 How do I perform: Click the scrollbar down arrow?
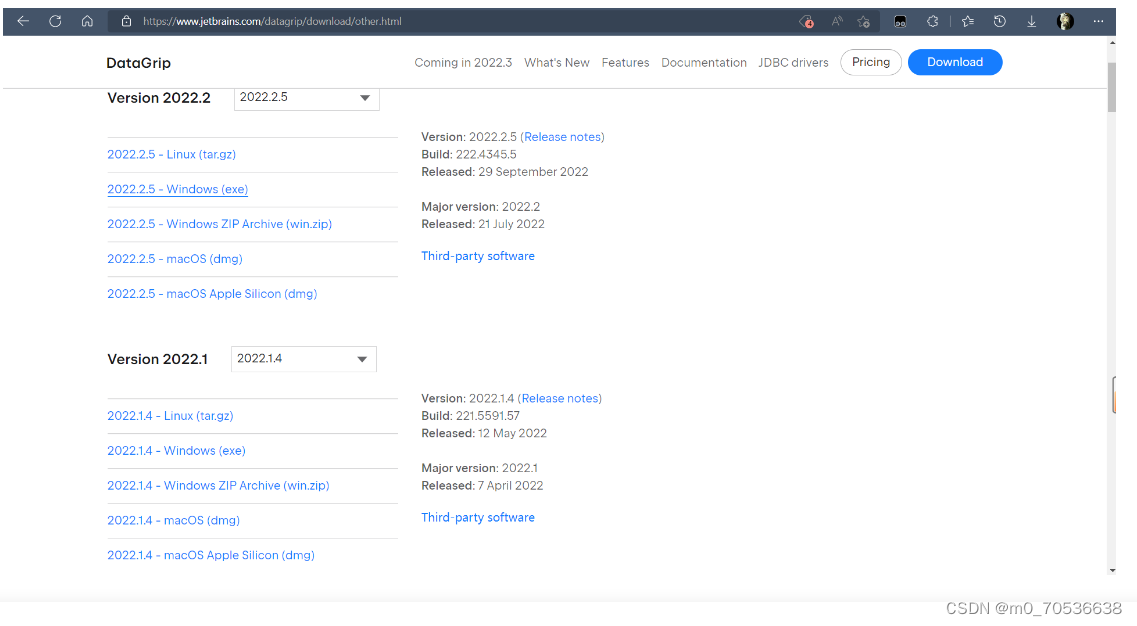pyautogui.click(x=1112, y=570)
